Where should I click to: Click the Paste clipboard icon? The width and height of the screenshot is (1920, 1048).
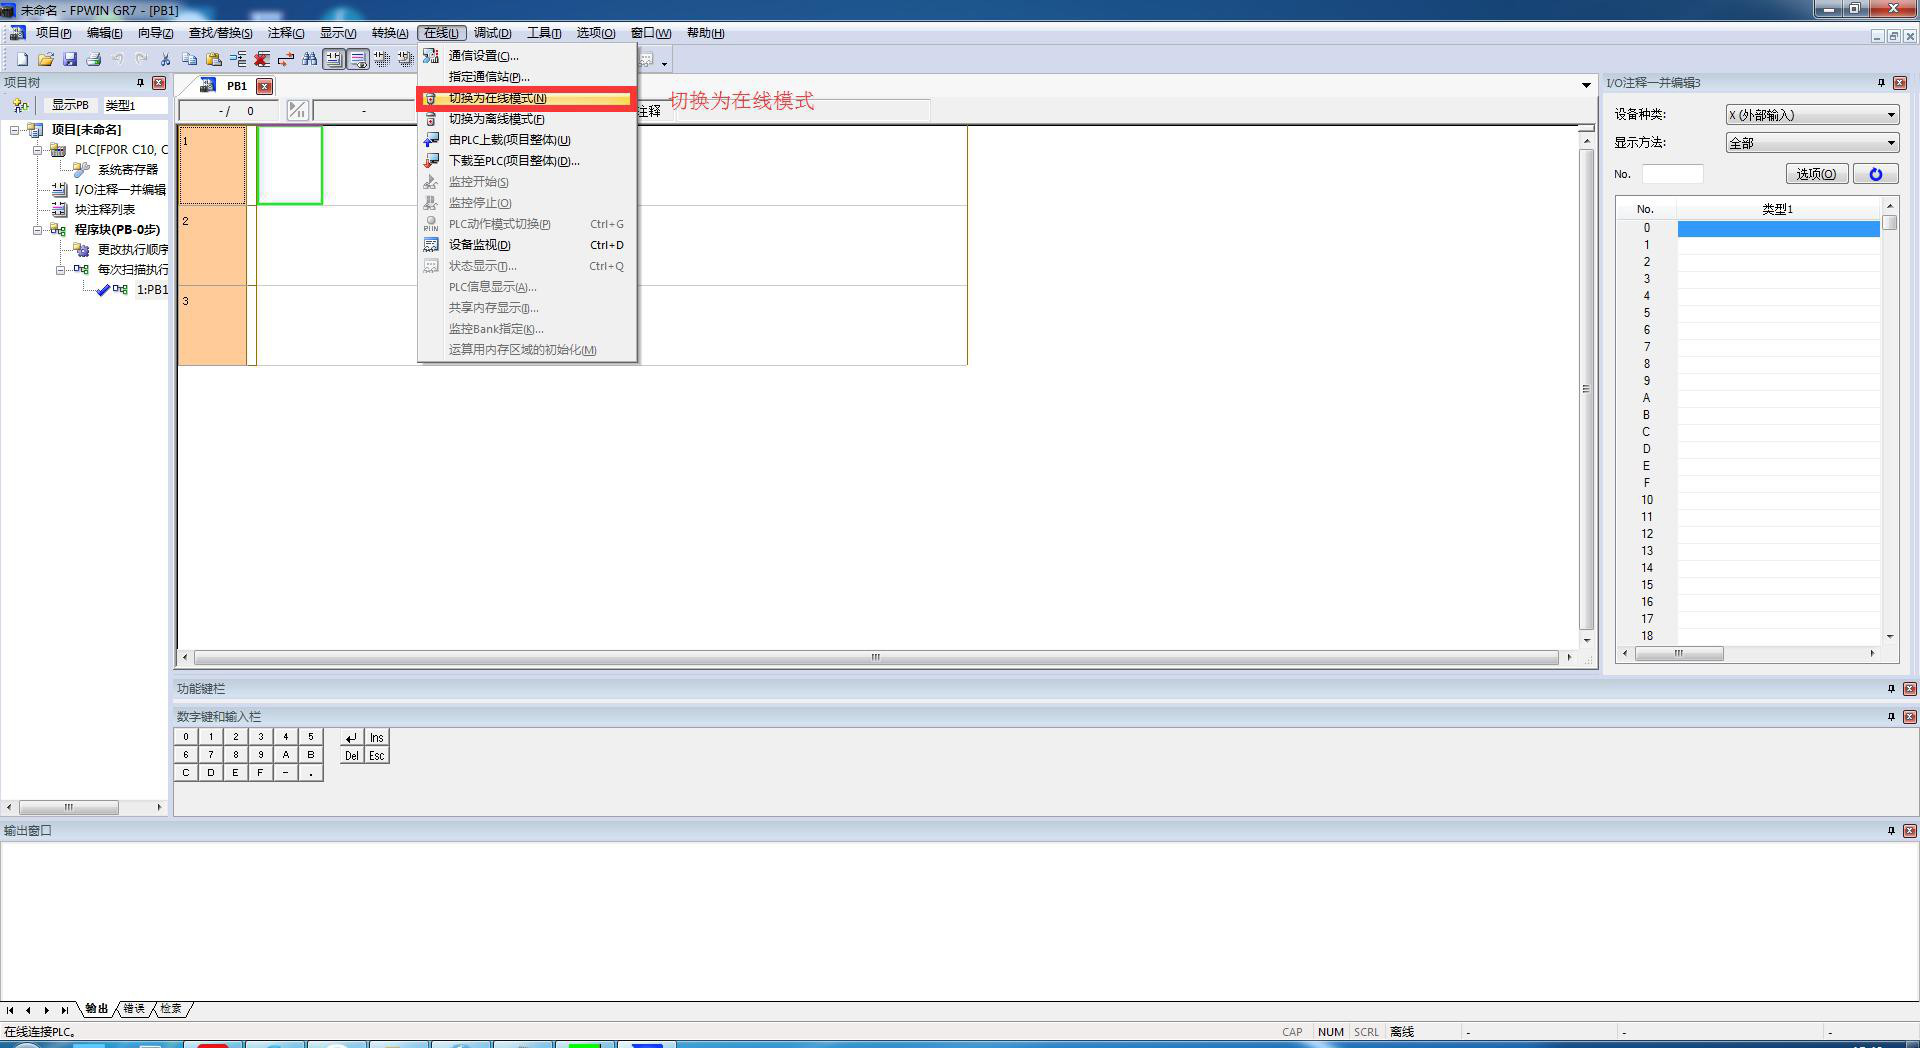click(214, 60)
